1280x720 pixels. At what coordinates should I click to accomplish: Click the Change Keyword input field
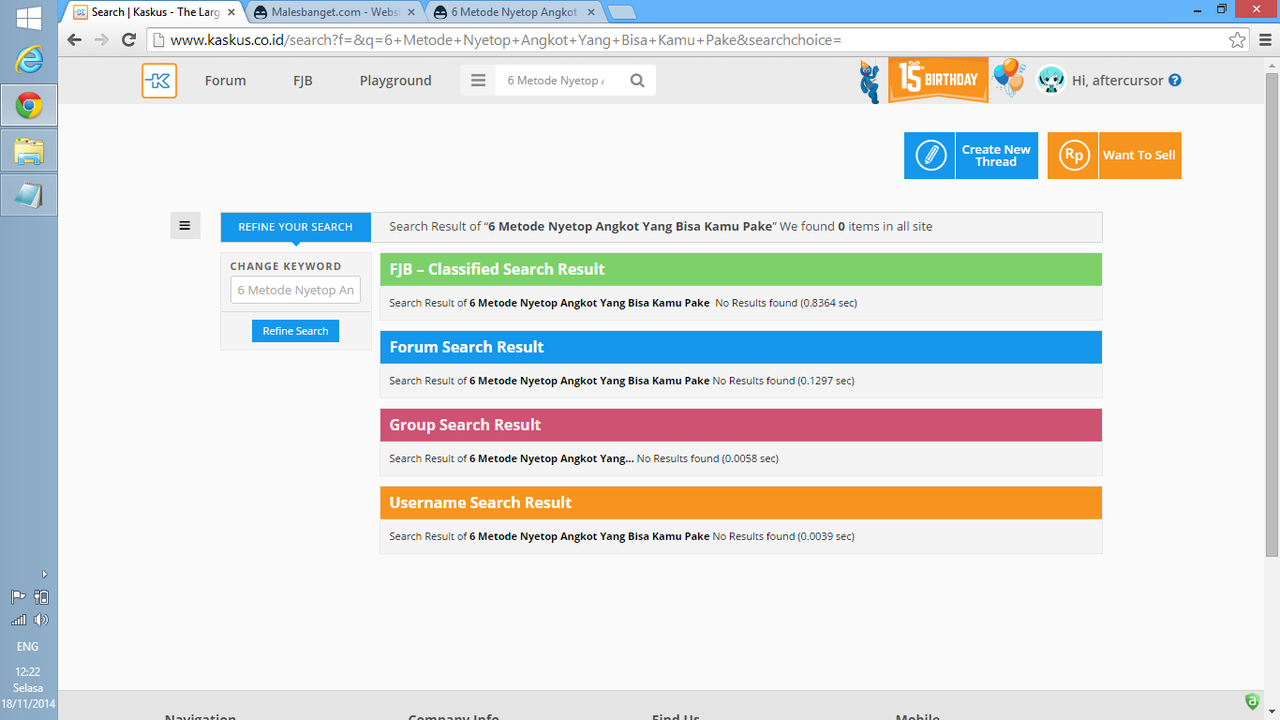click(x=295, y=290)
